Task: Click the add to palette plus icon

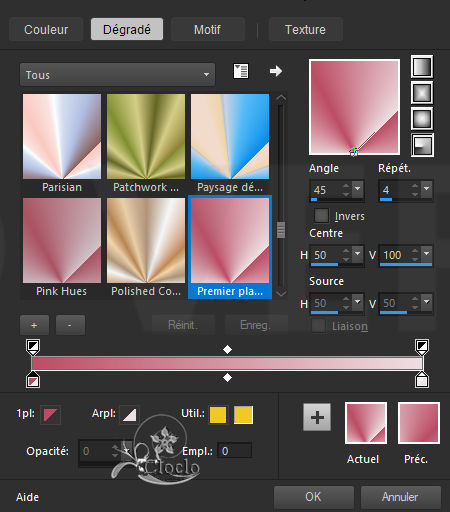Action: tap(317, 417)
